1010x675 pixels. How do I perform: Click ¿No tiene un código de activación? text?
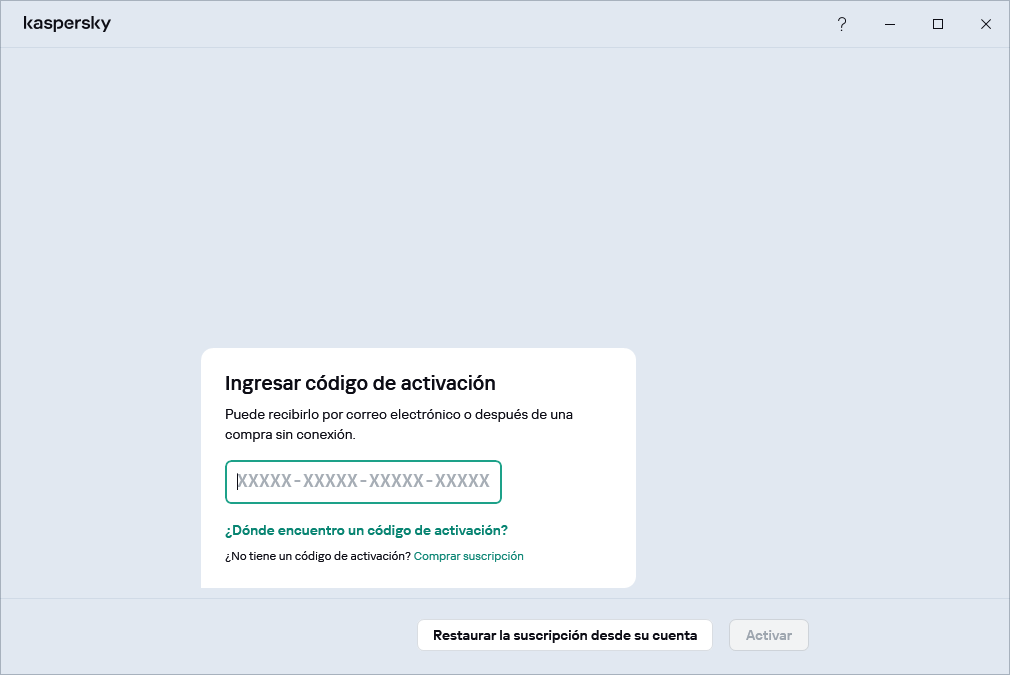316,556
